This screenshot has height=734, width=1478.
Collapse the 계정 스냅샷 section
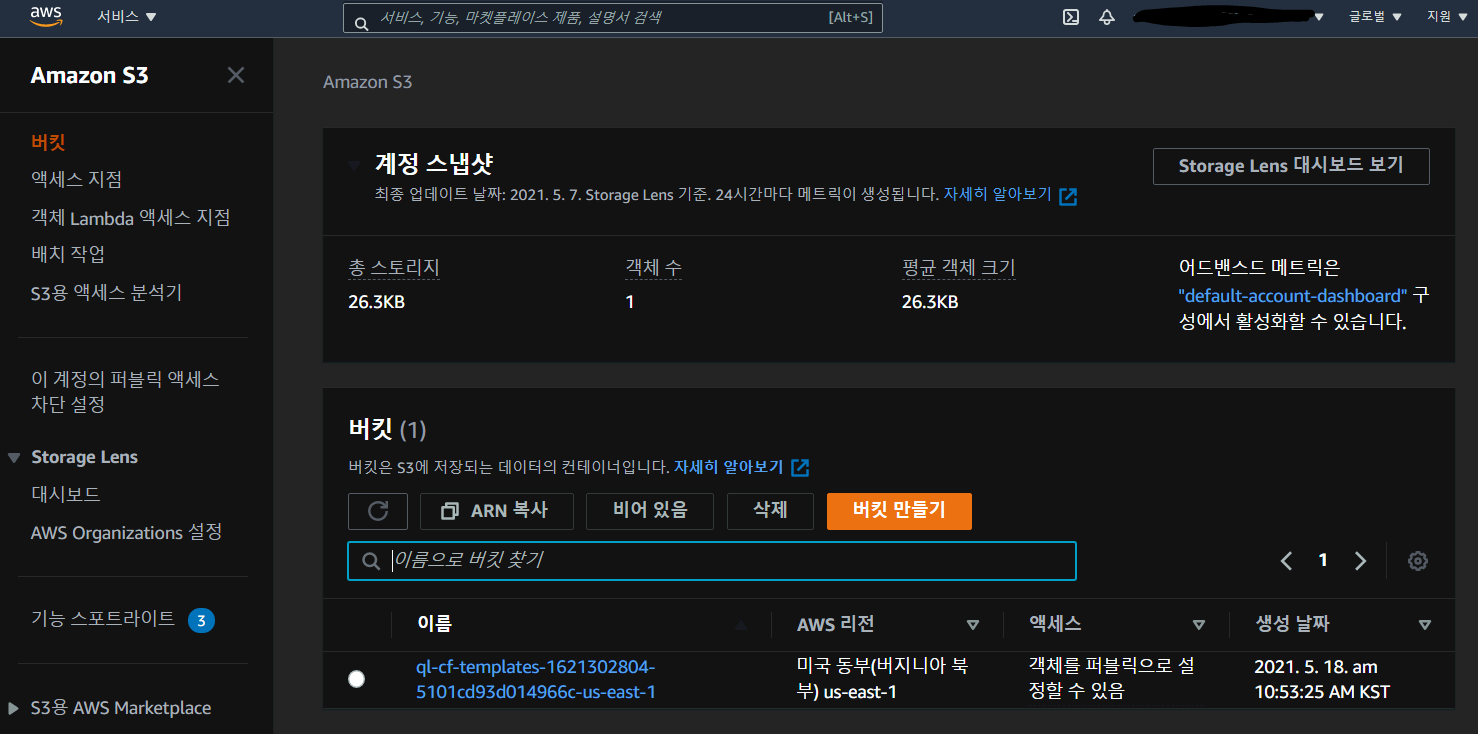355,164
